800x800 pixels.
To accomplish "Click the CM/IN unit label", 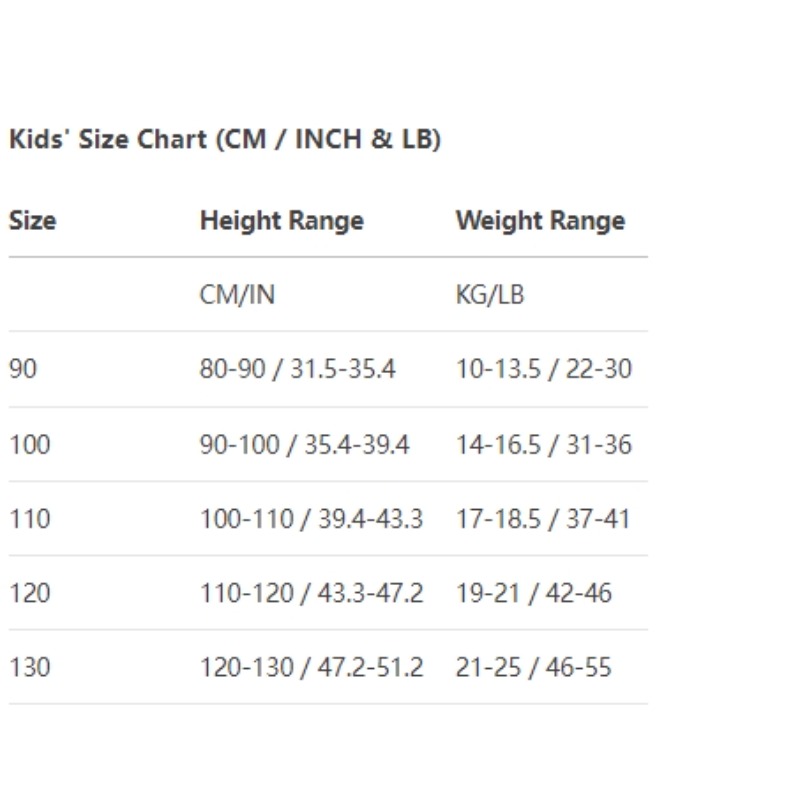I will pyautogui.click(x=237, y=294).
